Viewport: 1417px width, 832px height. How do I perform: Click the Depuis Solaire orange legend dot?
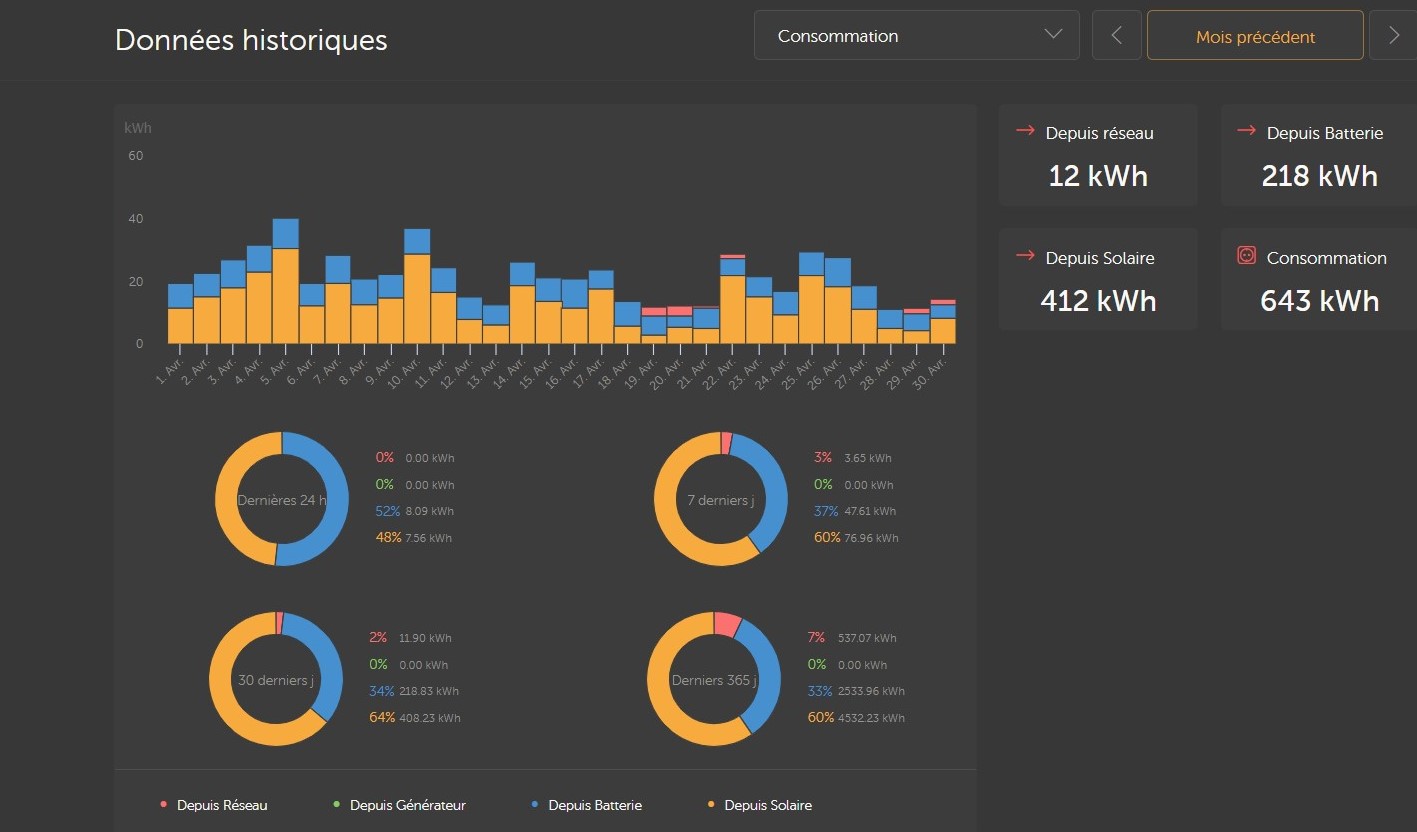coord(711,805)
